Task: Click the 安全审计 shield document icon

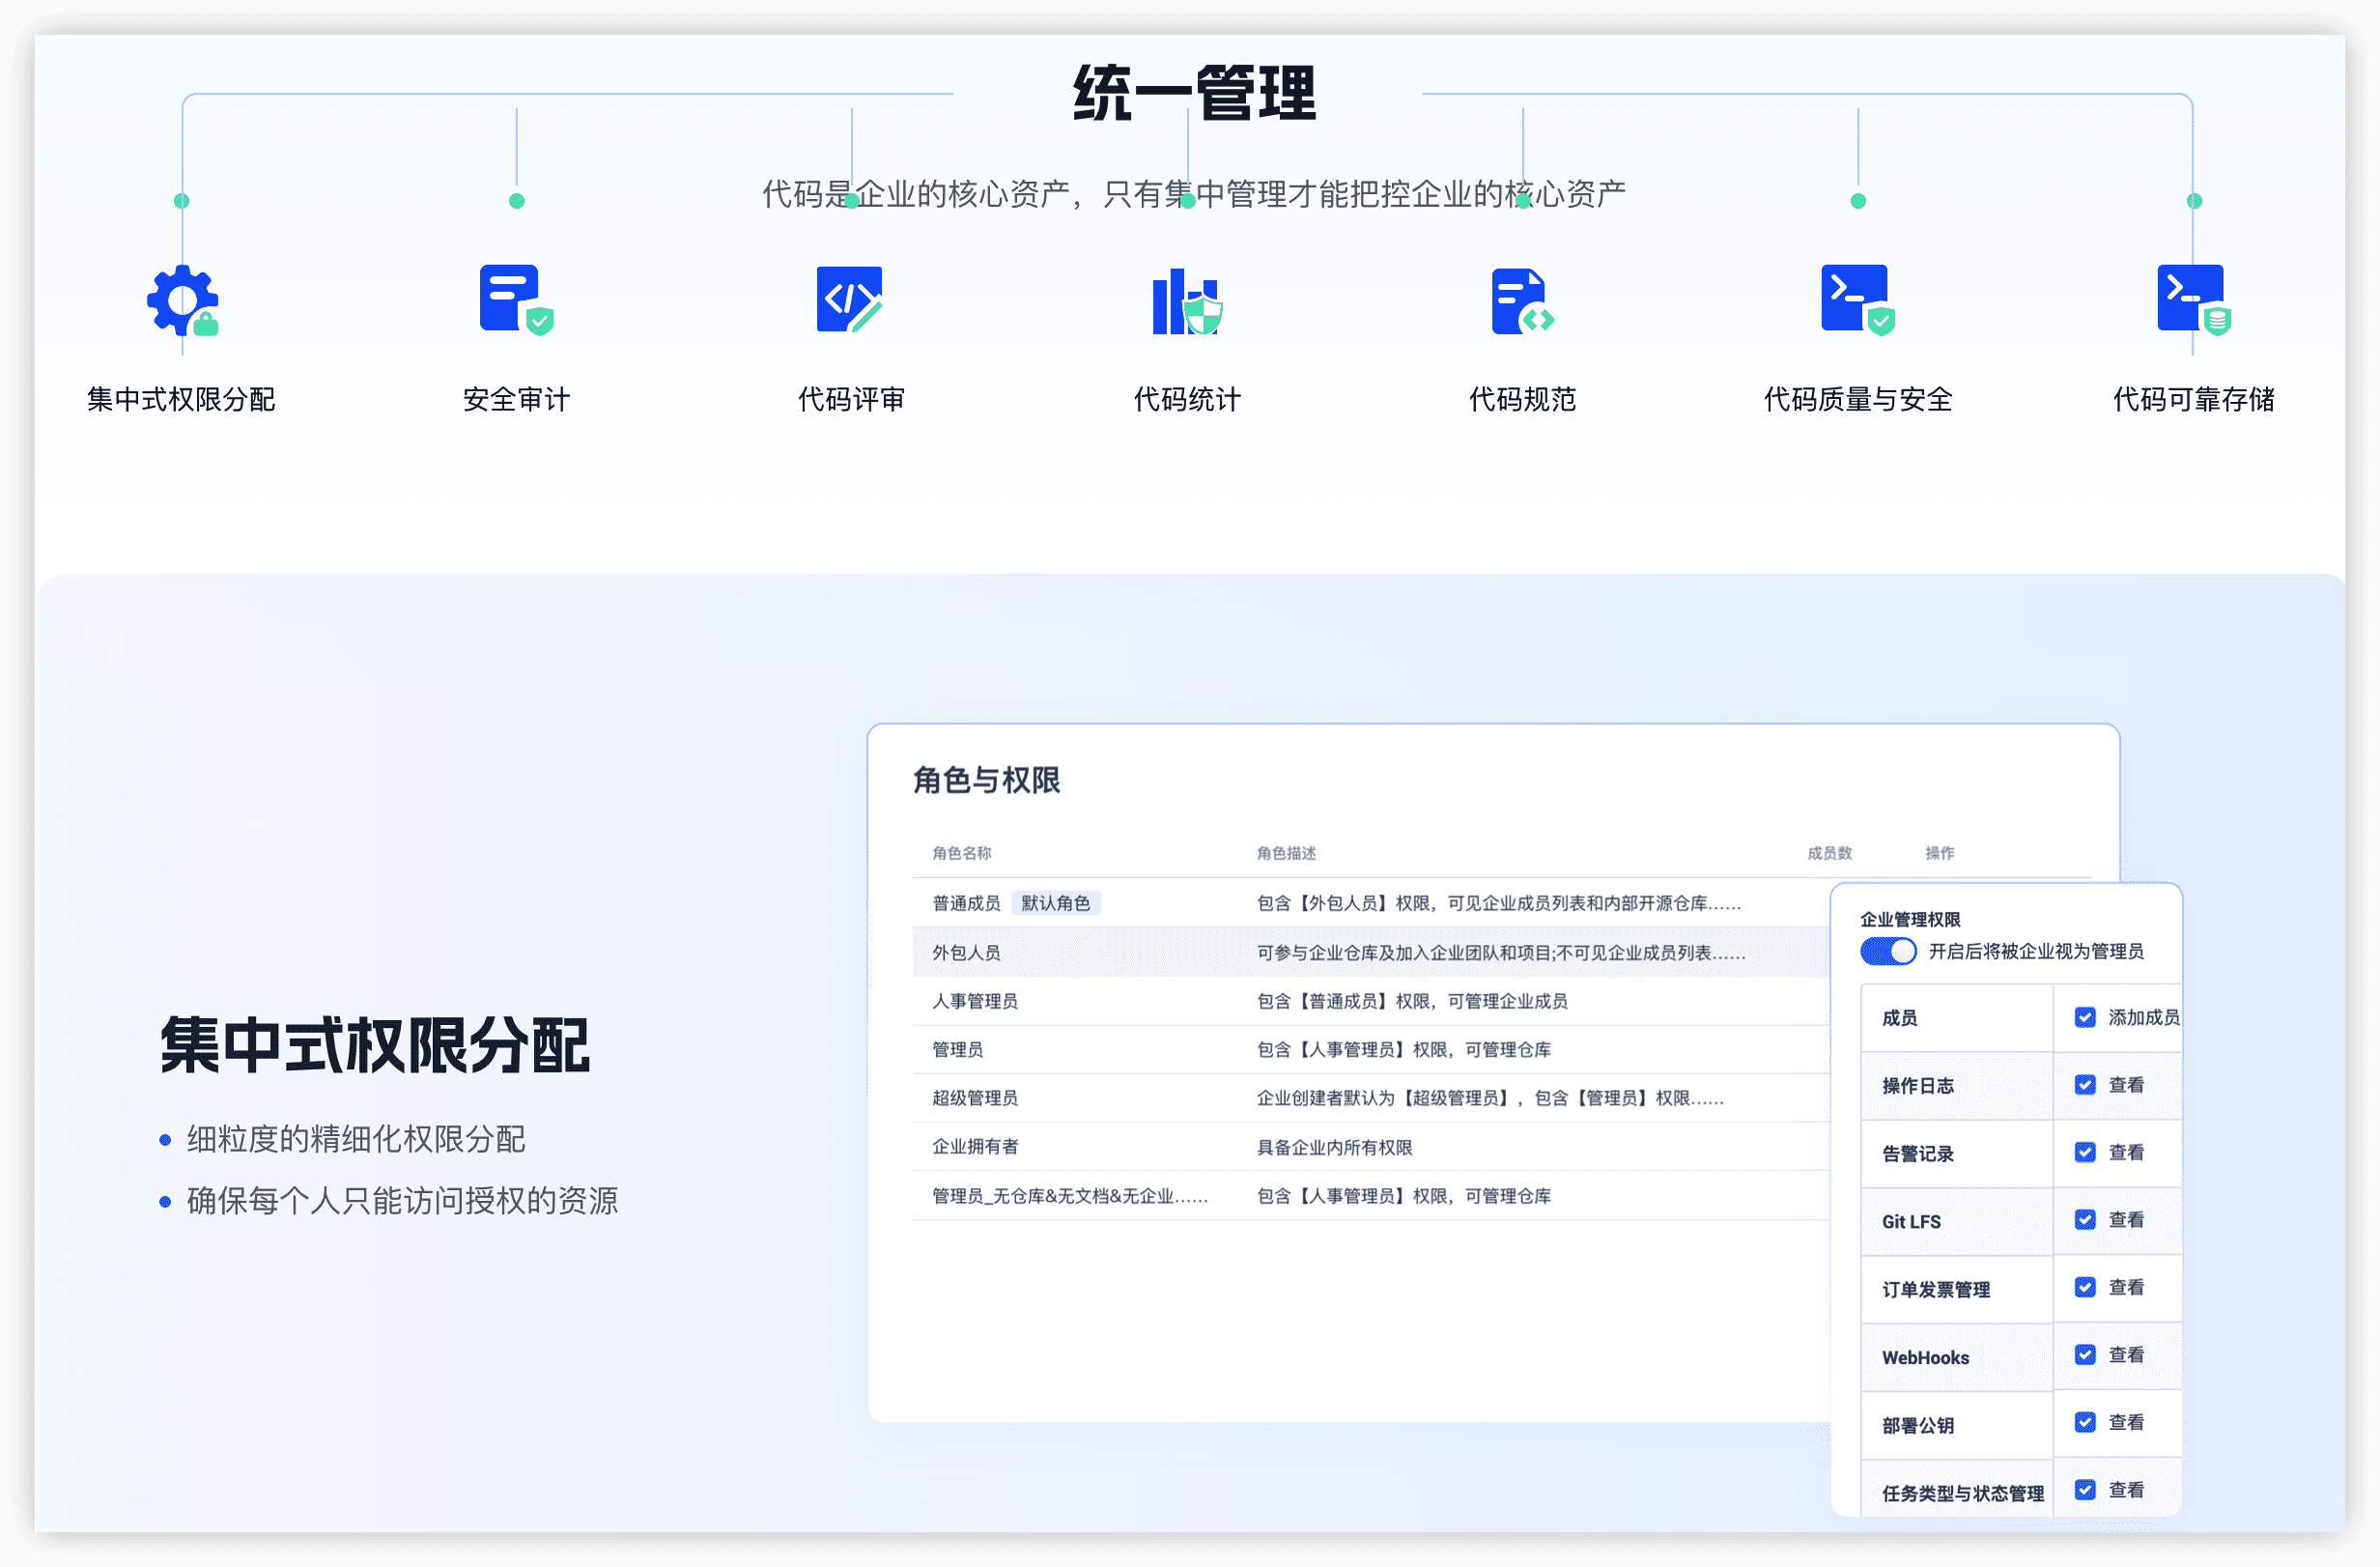Action: point(514,300)
